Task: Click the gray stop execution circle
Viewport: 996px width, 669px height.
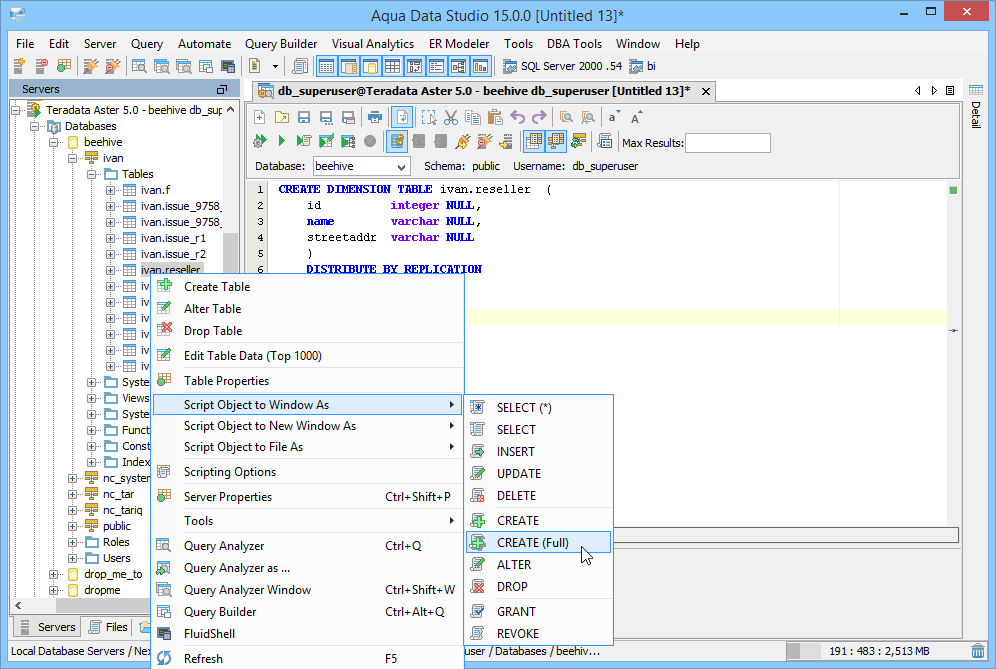Action: [x=370, y=141]
